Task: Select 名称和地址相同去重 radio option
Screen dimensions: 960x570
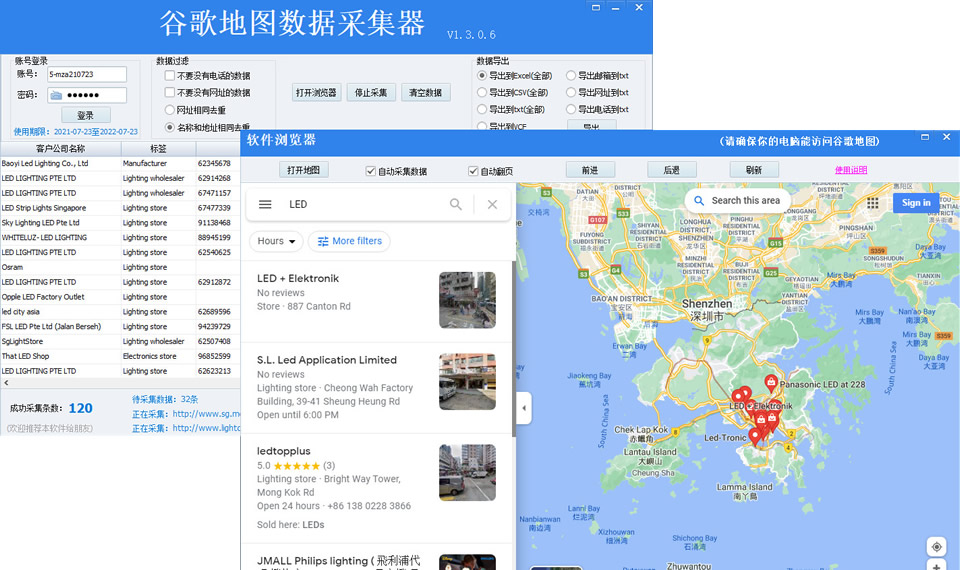Action: [170, 127]
